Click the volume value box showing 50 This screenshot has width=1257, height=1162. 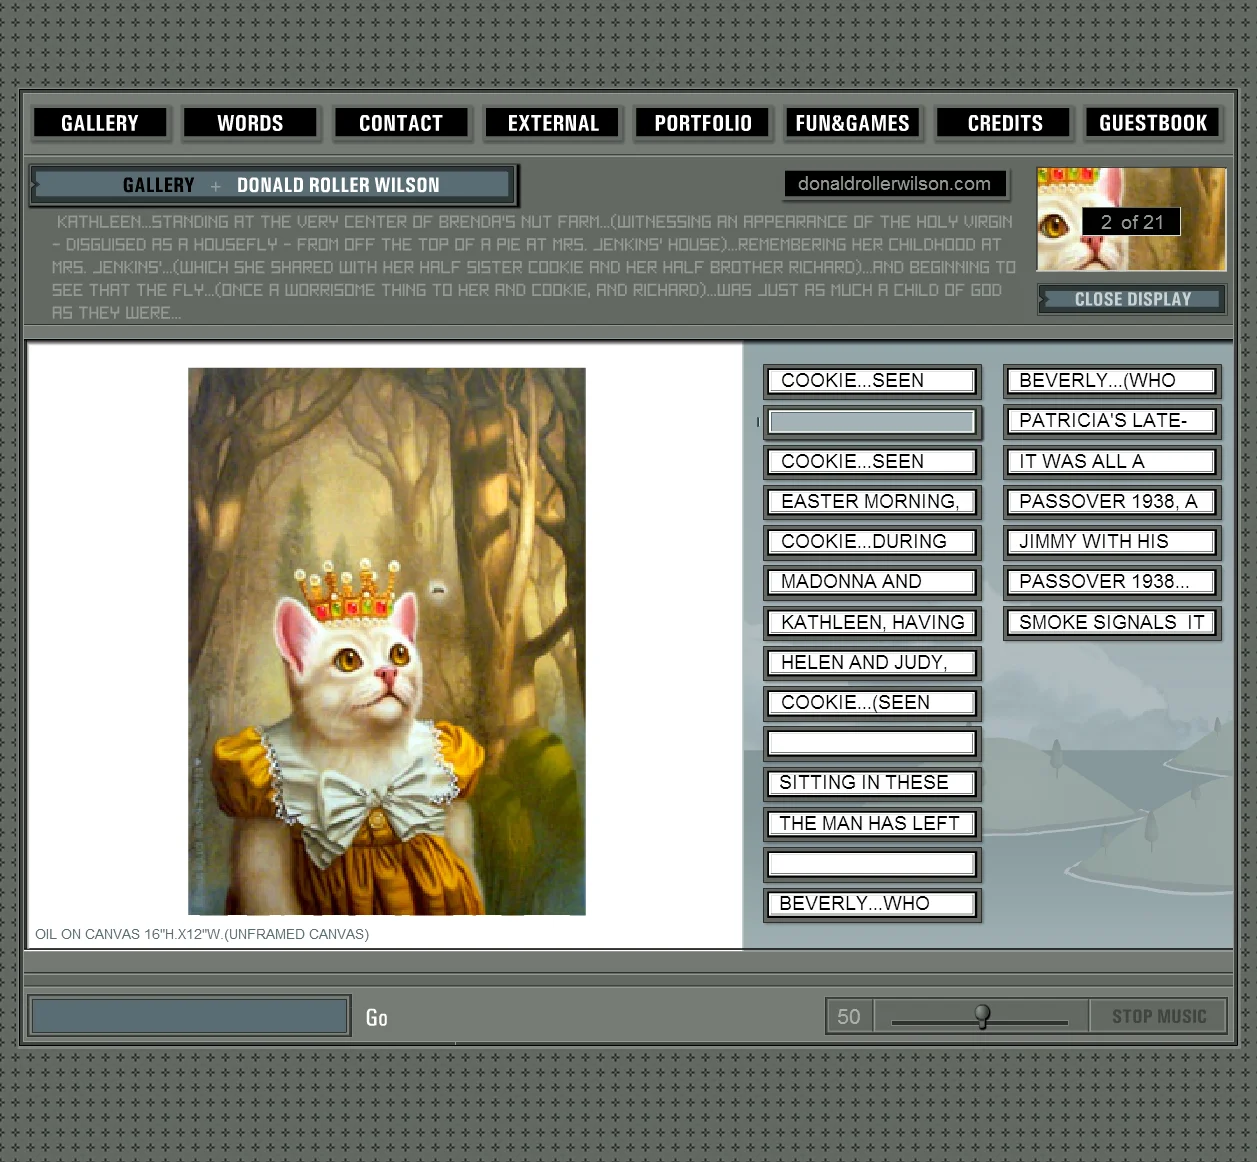(849, 1016)
